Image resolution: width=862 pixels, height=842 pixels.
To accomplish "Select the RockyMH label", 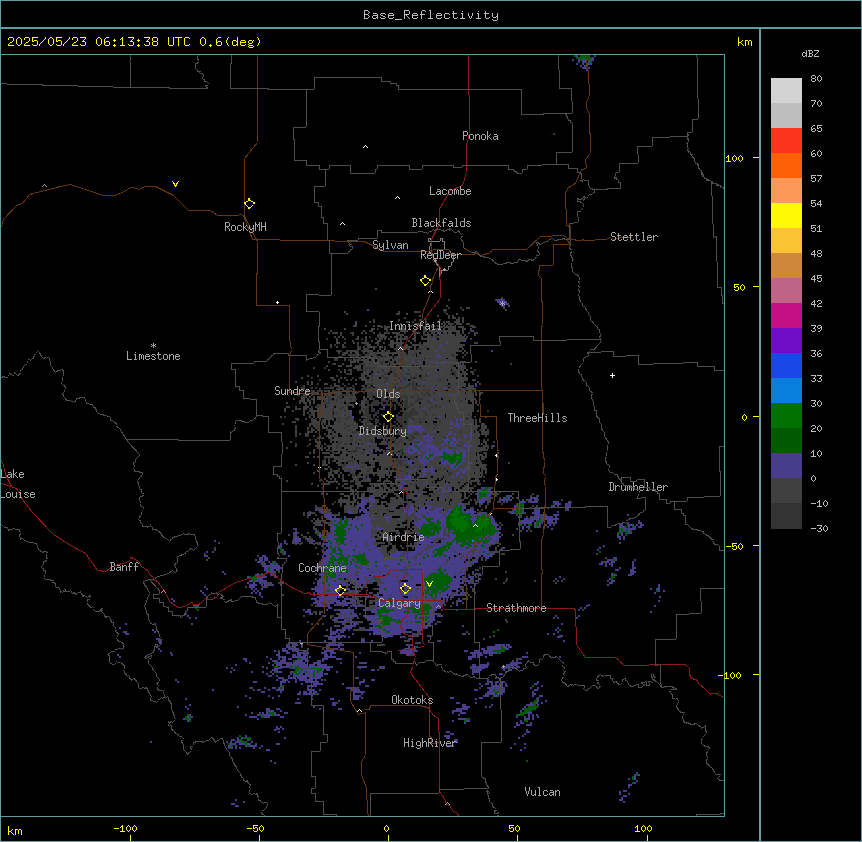I will (245, 227).
